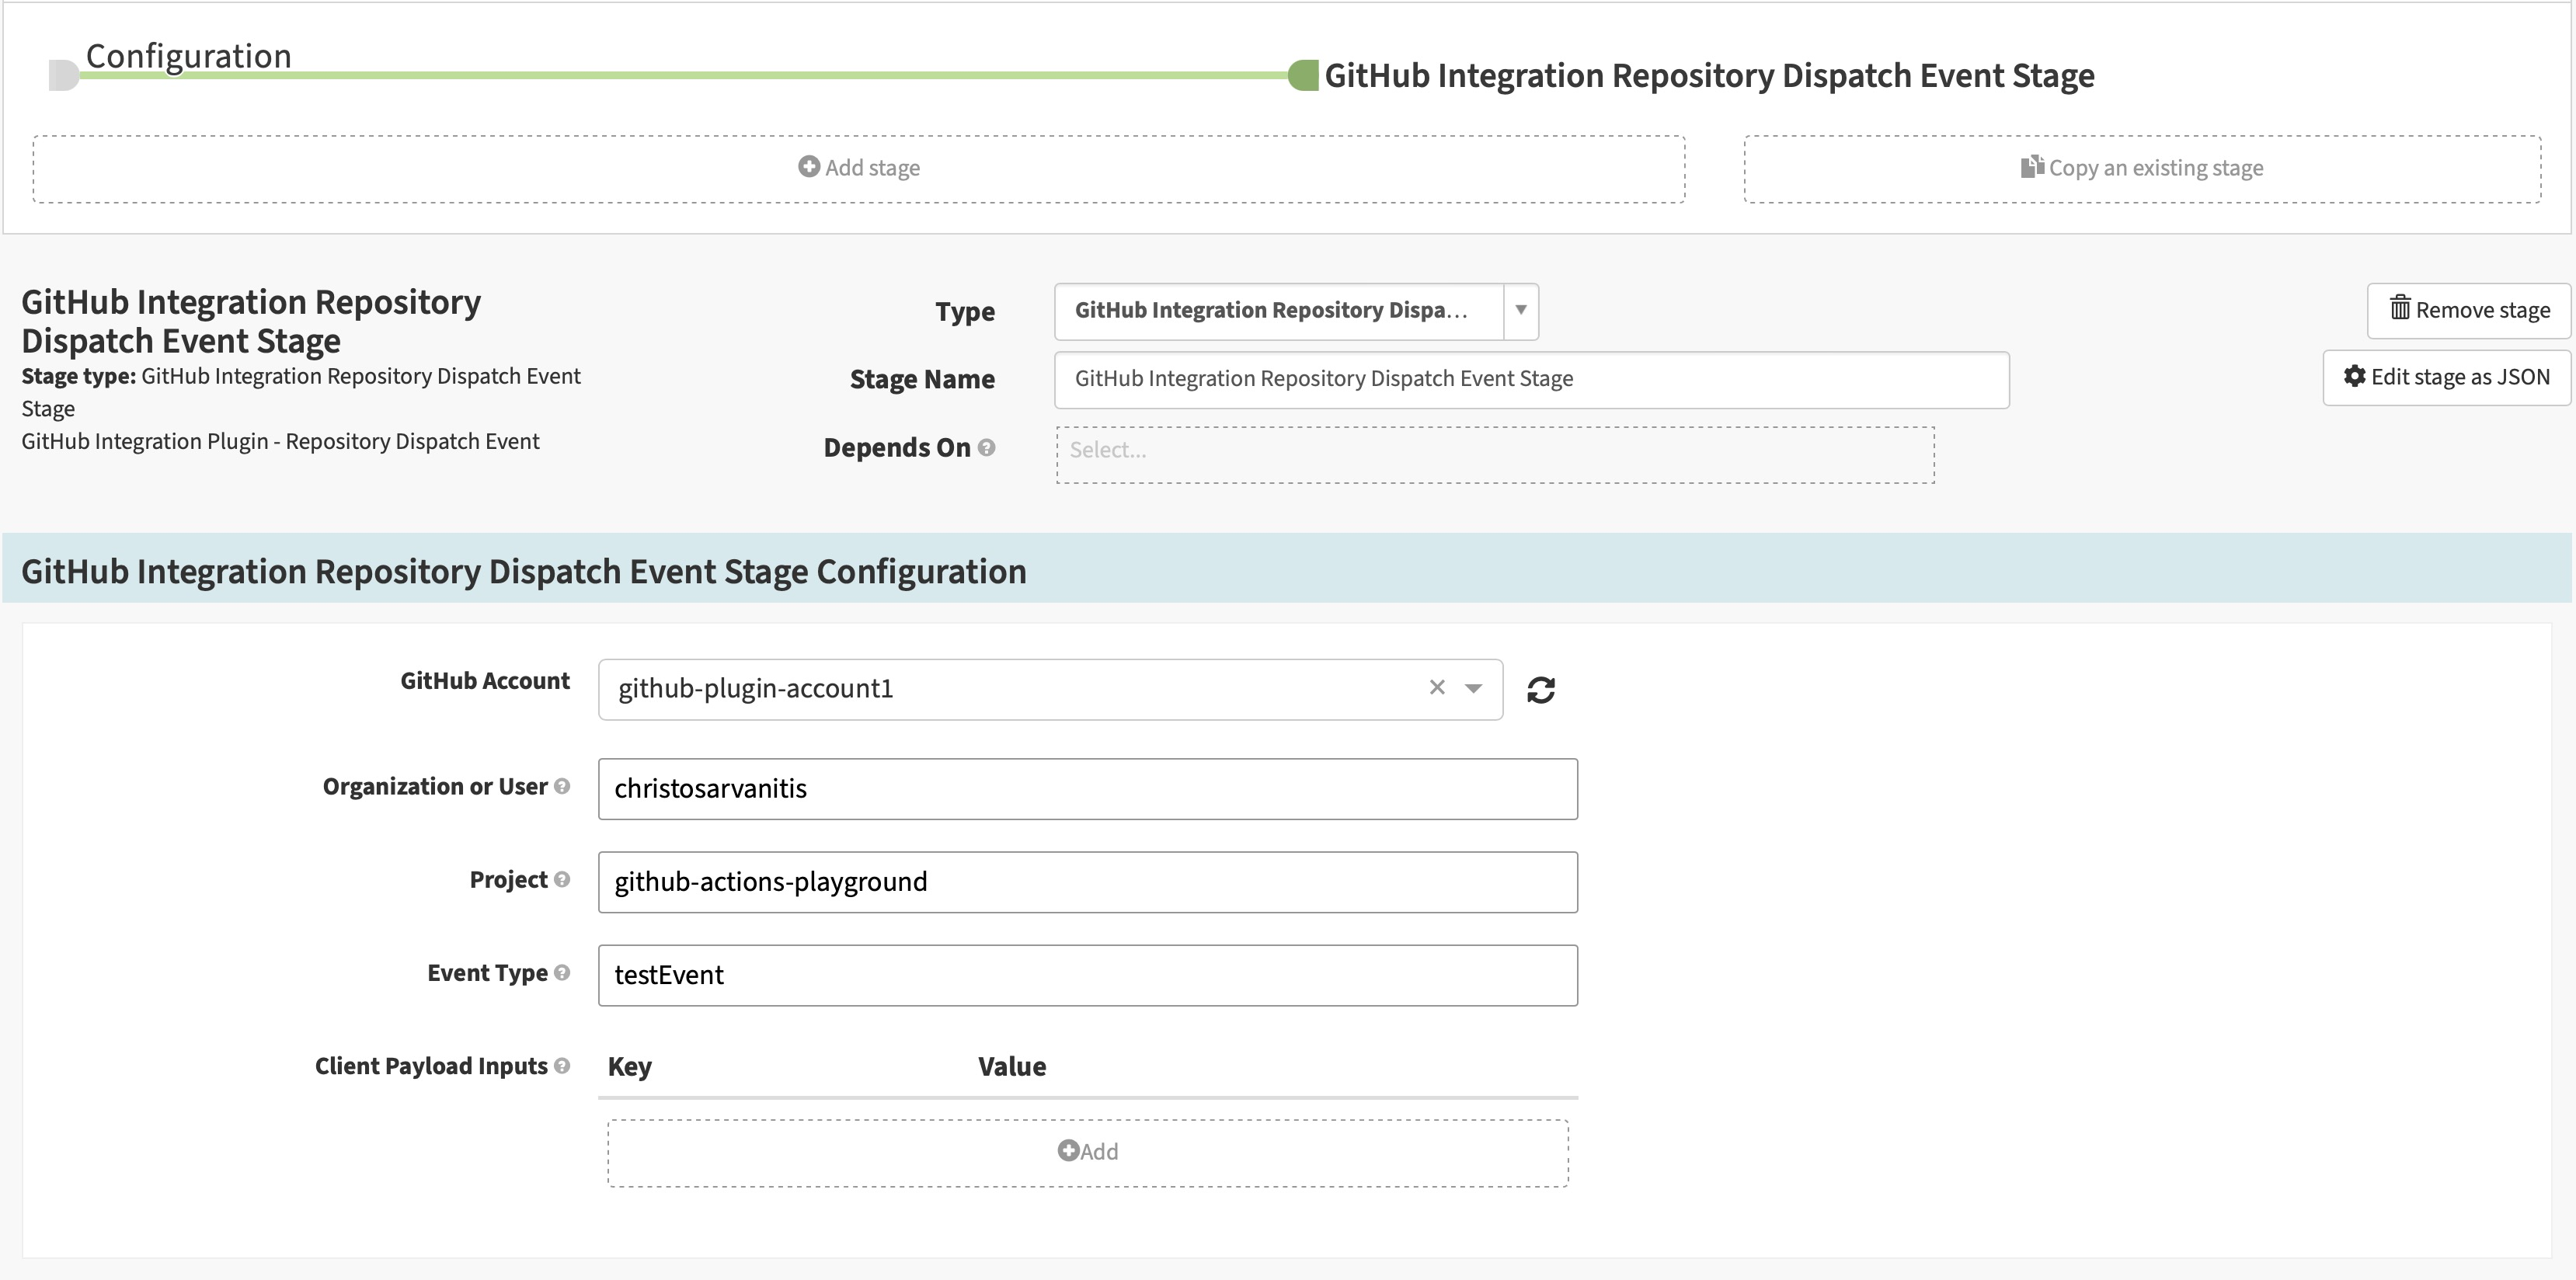Viewport: 2576px width, 1280px height.
Task: Click help icon next to Depends On
Action: pos(986,448)
